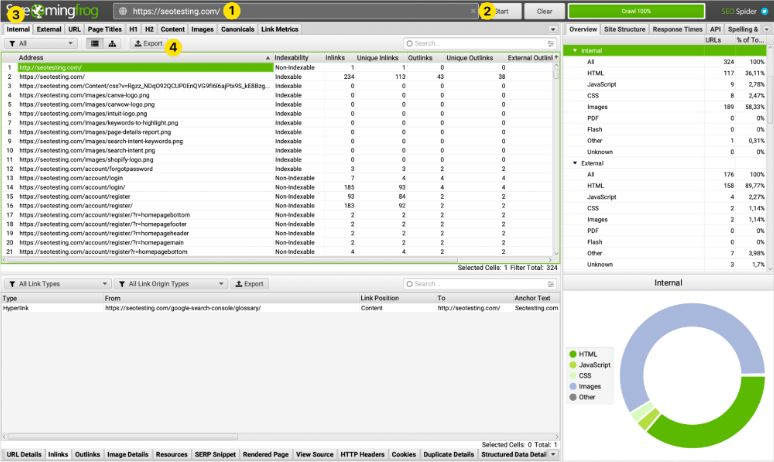Viewport: 774px width, 462px height.
Task: Add column with plus icon in table header
Action: click(x=555, y=58)
